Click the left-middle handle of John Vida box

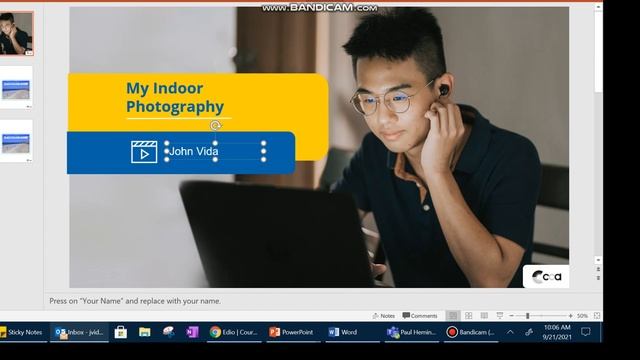click(167, 151)
